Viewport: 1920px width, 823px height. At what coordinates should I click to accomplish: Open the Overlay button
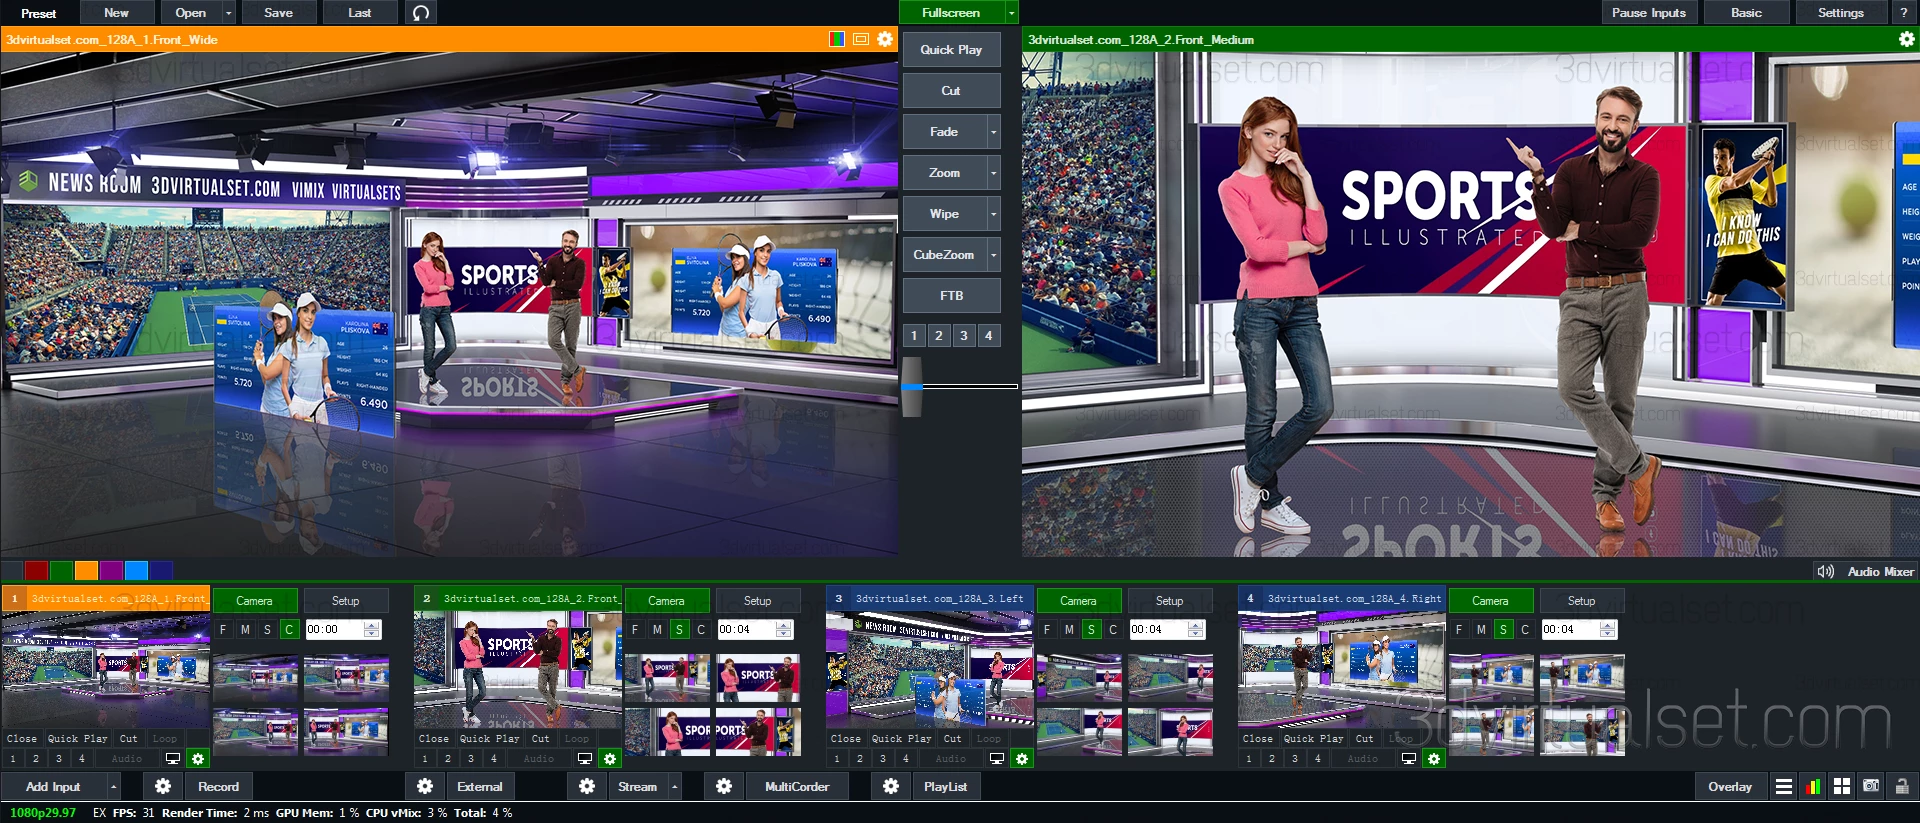tap(1730, 787)
